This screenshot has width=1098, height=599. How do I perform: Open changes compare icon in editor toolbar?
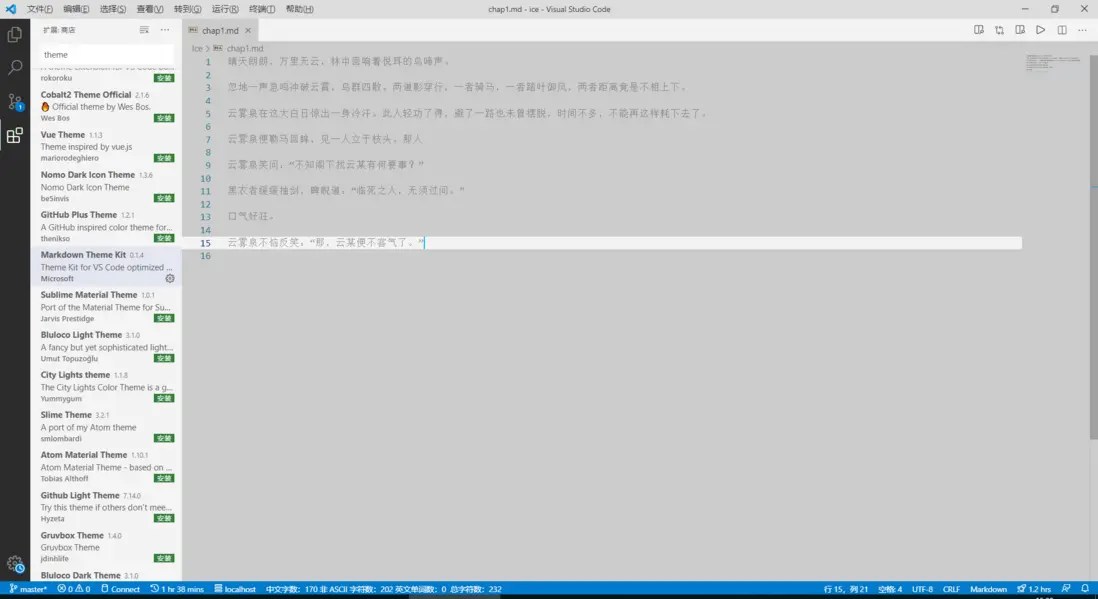tap(999, 30)
